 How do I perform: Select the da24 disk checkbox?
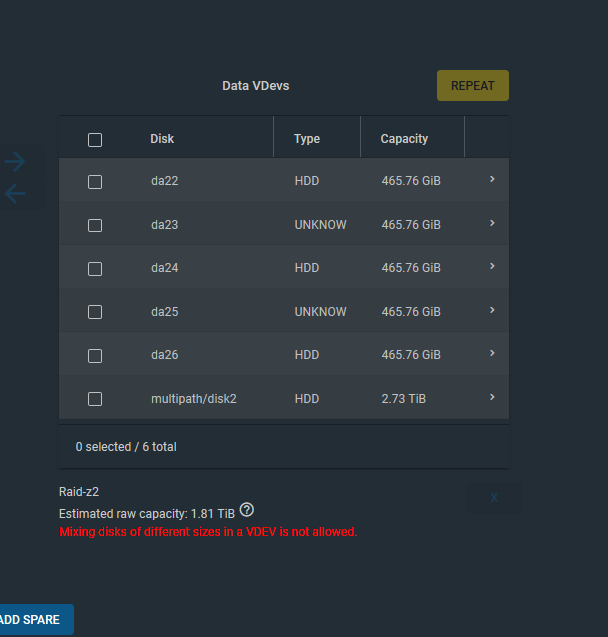pos(95,269)
